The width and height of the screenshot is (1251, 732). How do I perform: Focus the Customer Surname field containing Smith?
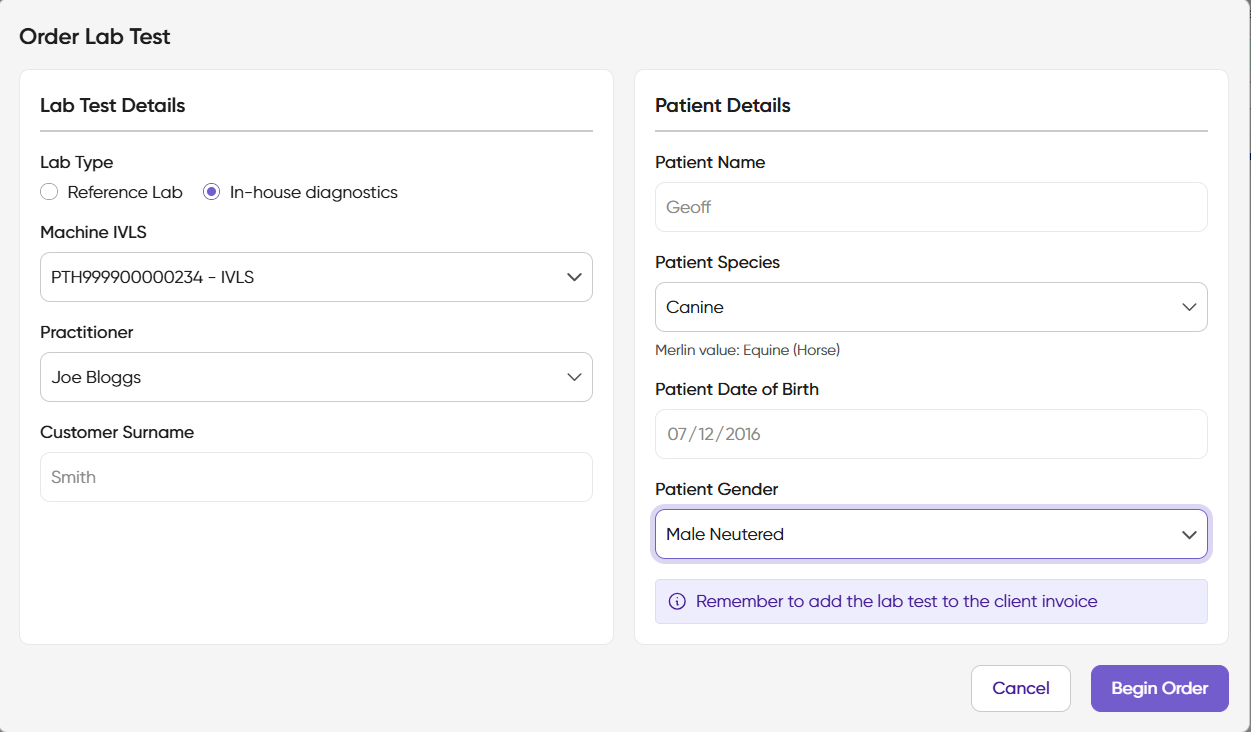(316, 477)
